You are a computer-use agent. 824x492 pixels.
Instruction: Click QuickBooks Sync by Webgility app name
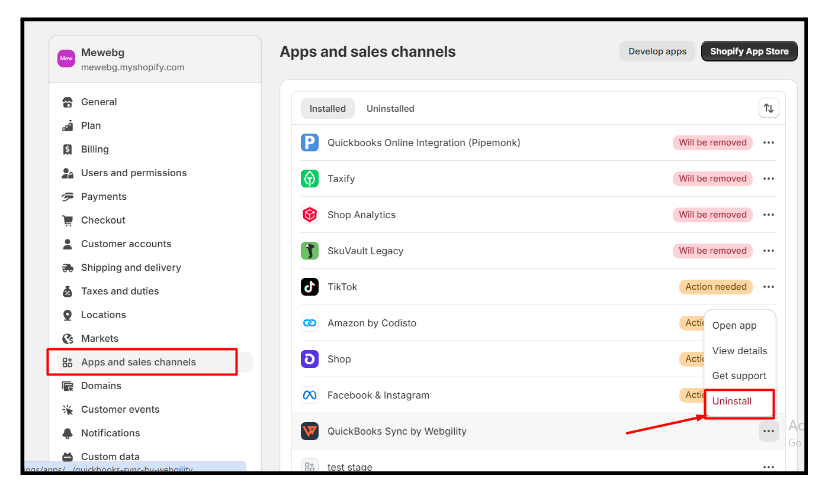click(x=397, y=431)
